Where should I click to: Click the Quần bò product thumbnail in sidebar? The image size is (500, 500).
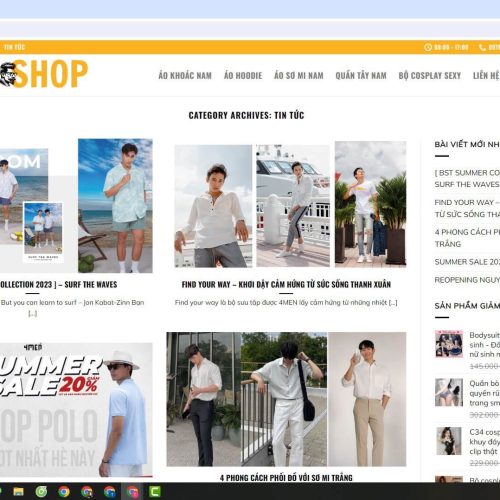pyautogui.click(x=449, y=392)
